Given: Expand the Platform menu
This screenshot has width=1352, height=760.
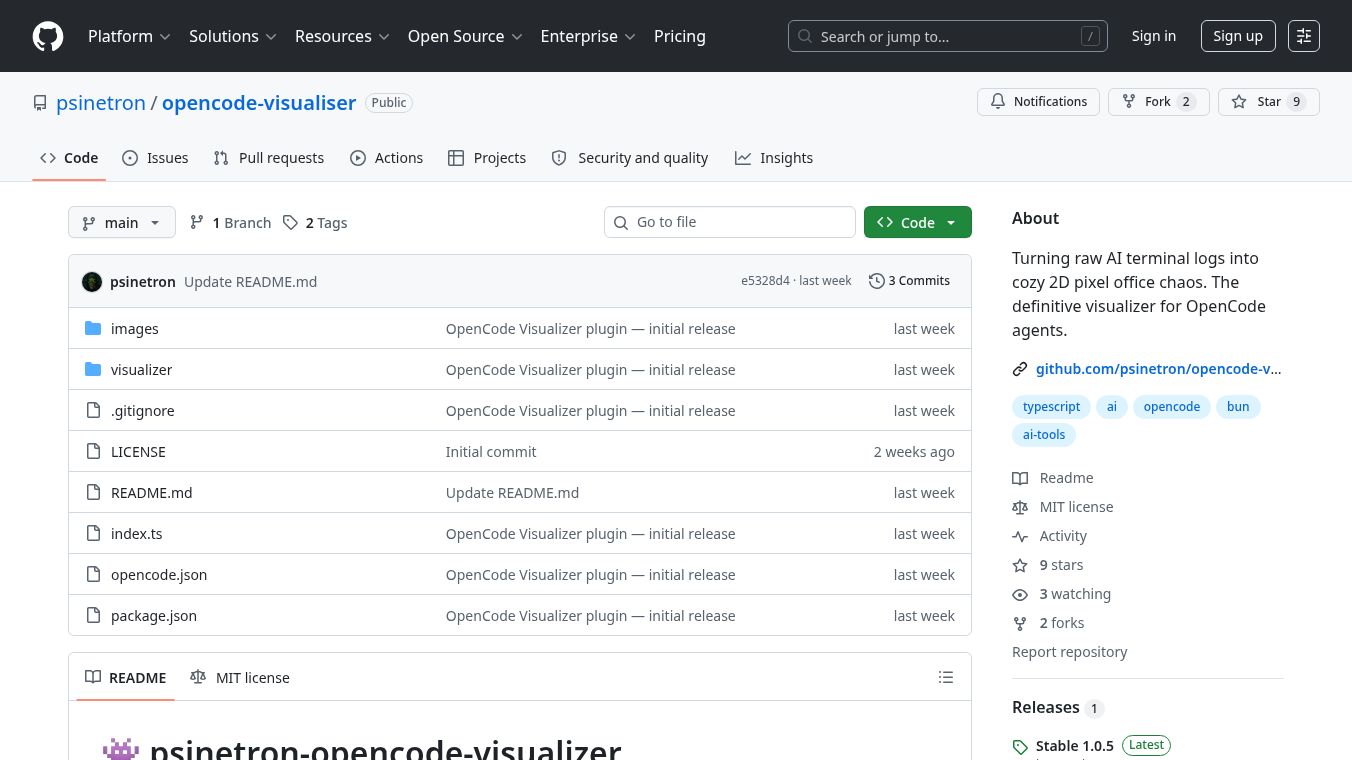Looking at the screenshot, I should click(129, 36).
